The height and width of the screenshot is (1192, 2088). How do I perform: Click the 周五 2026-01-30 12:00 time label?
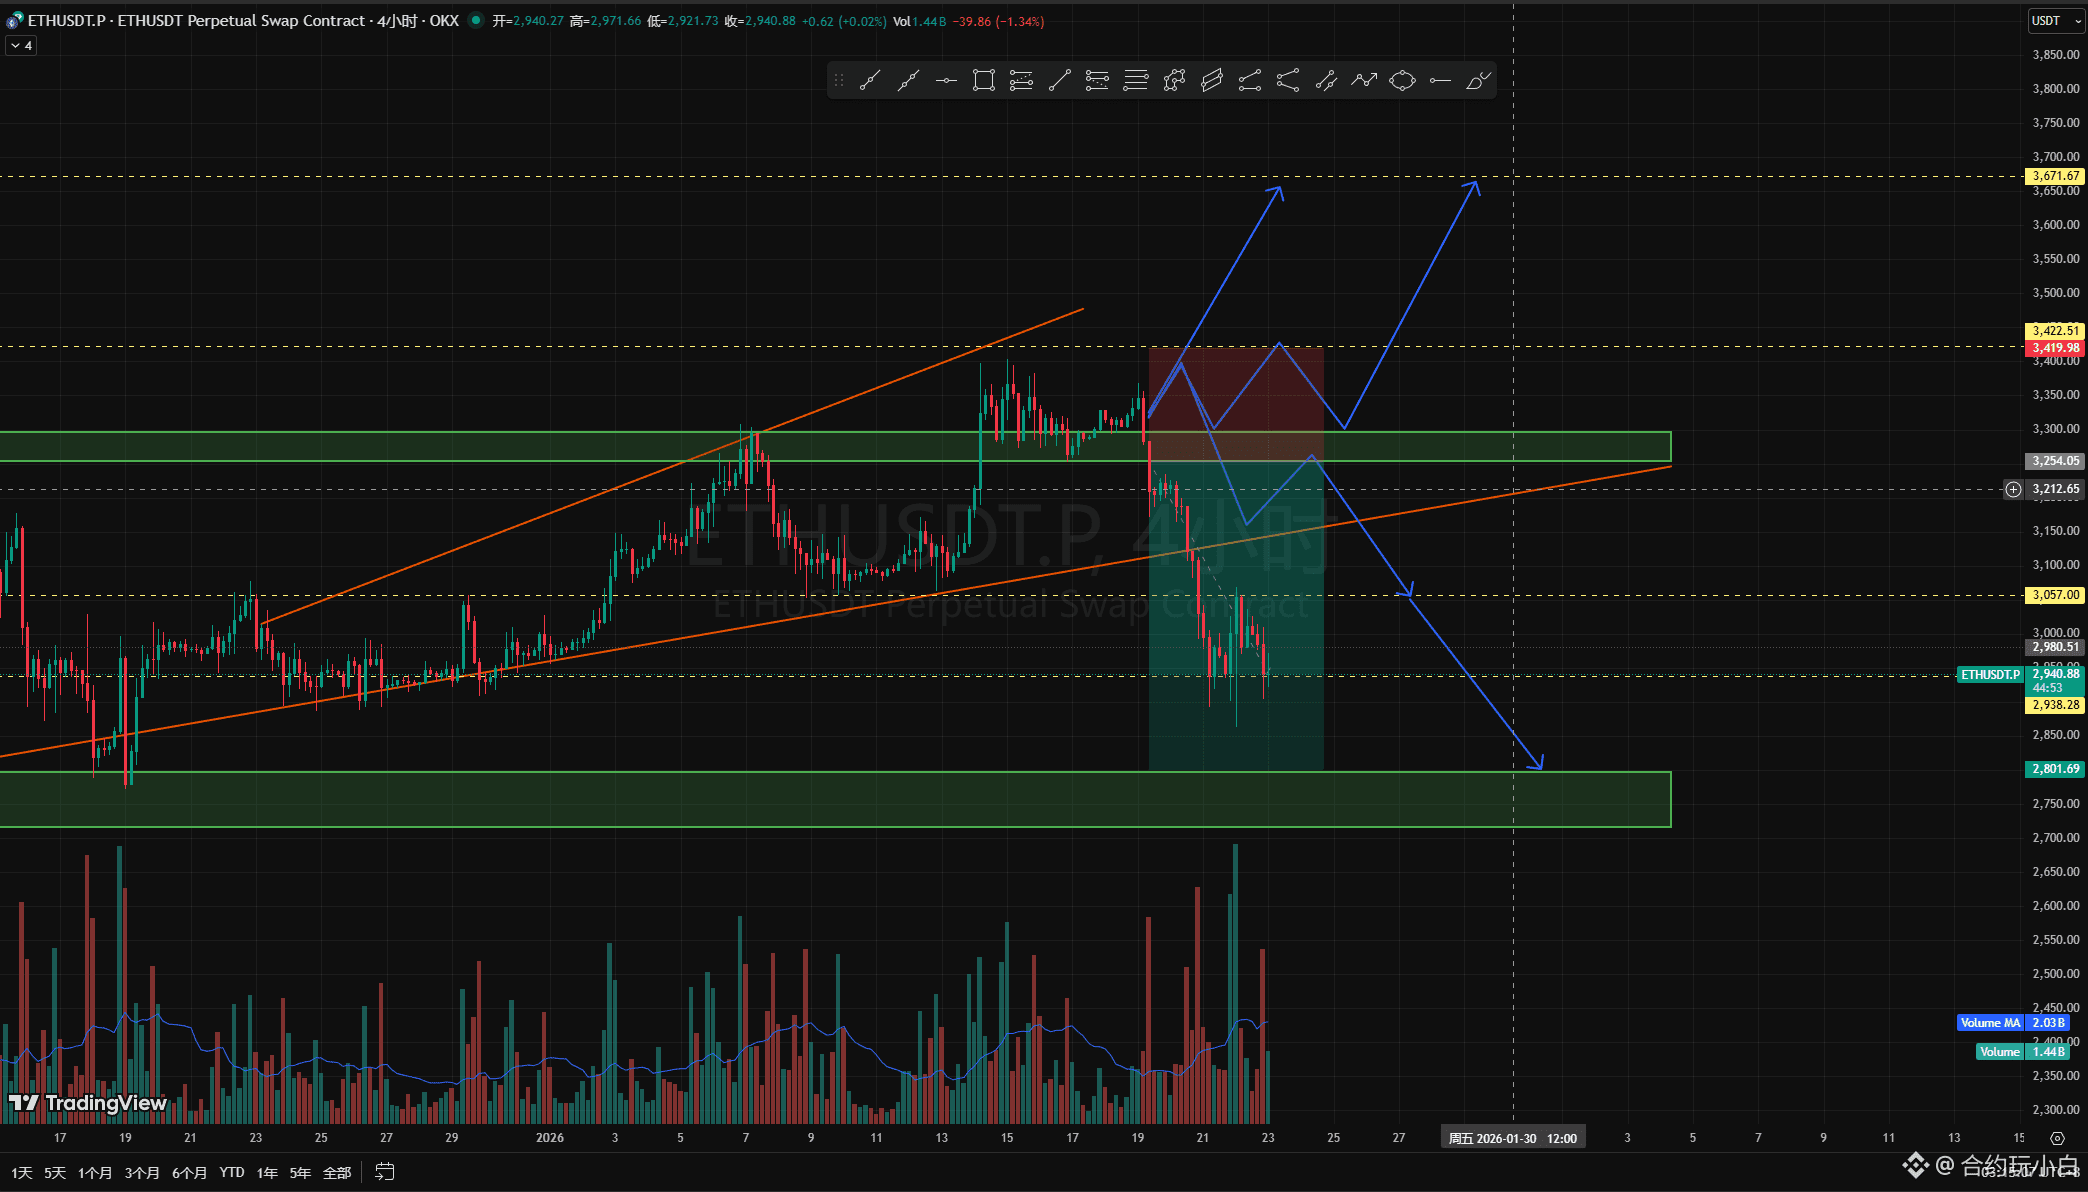(1513, 1138)
